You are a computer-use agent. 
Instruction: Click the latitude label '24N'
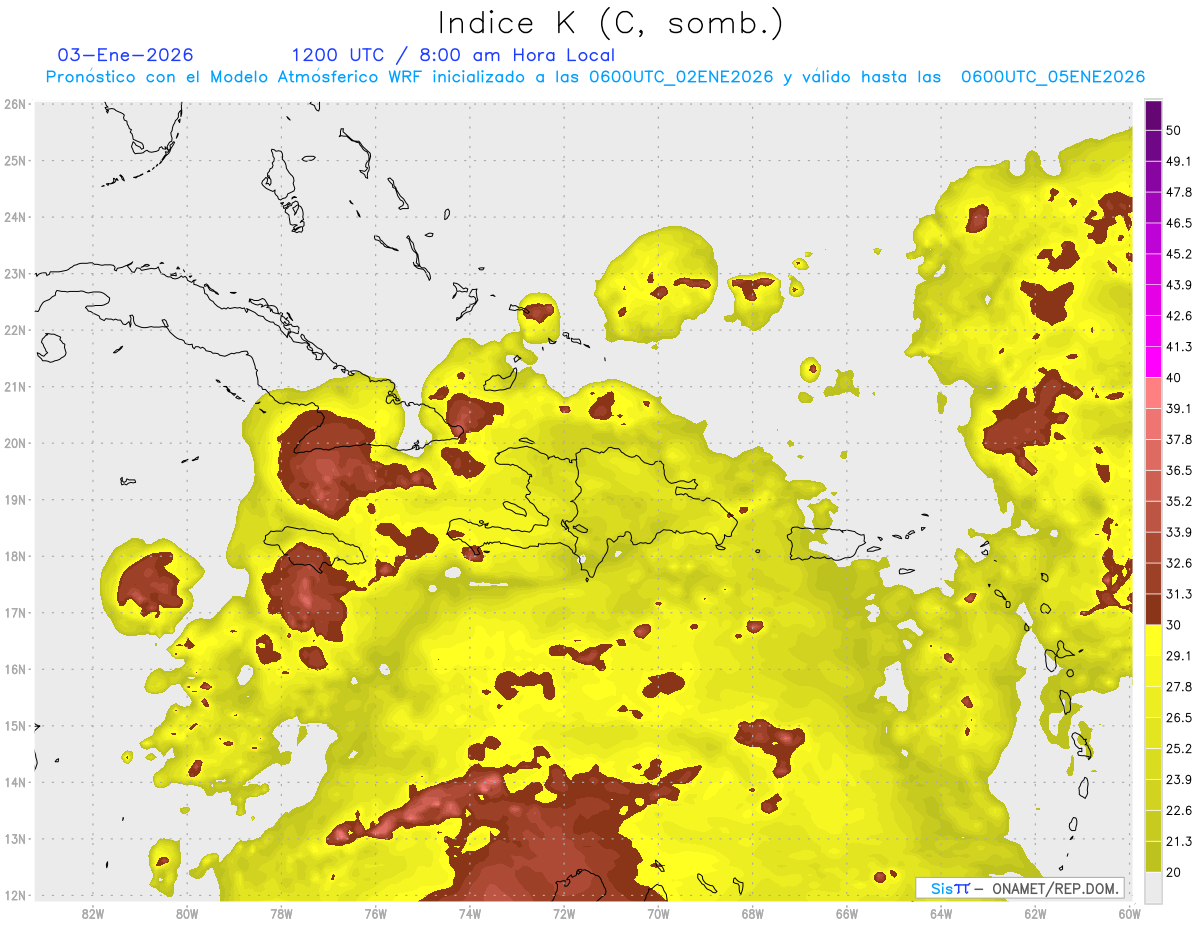point(15,217)
